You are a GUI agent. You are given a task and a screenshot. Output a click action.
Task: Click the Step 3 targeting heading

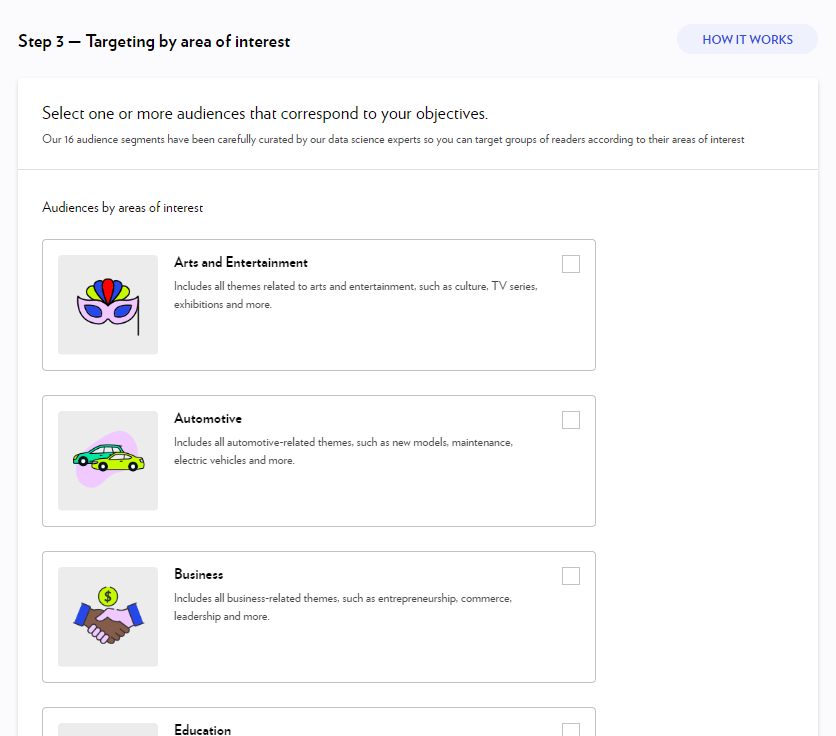pos(154,42)
